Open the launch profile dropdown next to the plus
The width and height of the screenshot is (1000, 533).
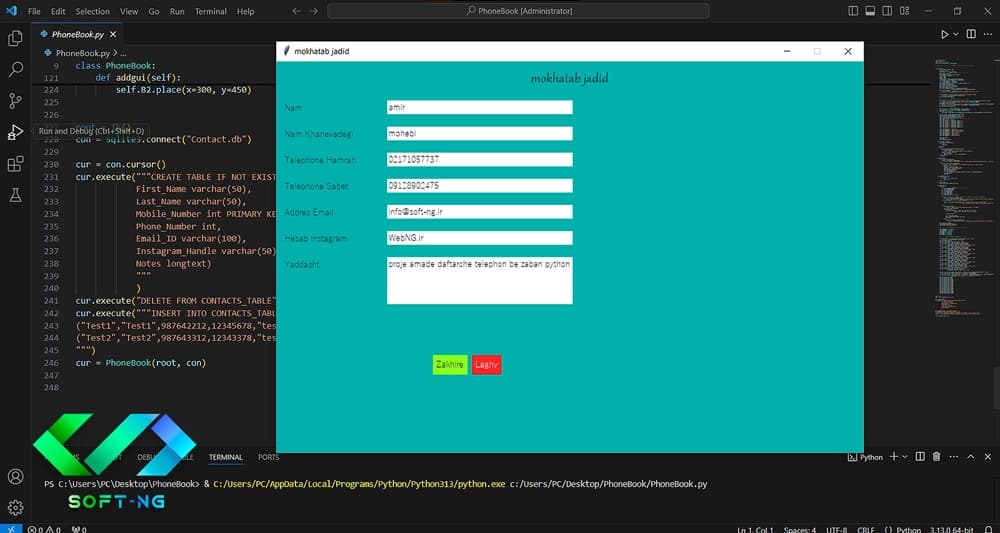coord(905,457)
